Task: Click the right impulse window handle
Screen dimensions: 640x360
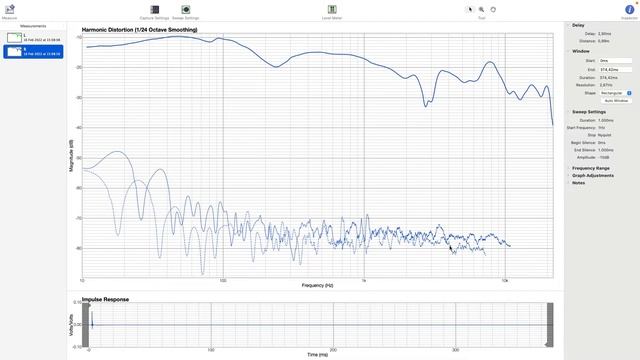Action: click(x=550, y=325)
